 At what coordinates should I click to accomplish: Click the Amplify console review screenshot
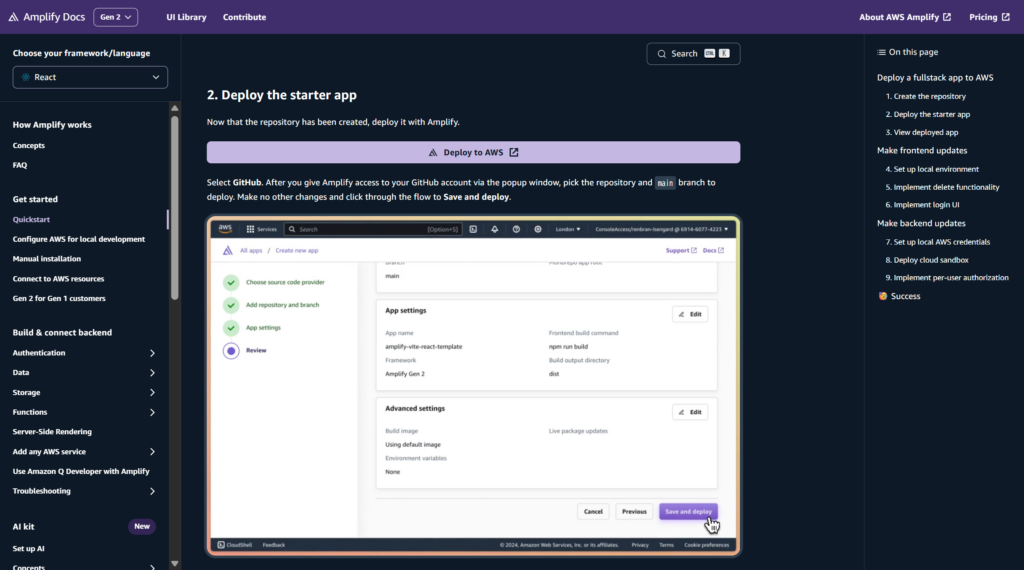click(x=473, y=385)
